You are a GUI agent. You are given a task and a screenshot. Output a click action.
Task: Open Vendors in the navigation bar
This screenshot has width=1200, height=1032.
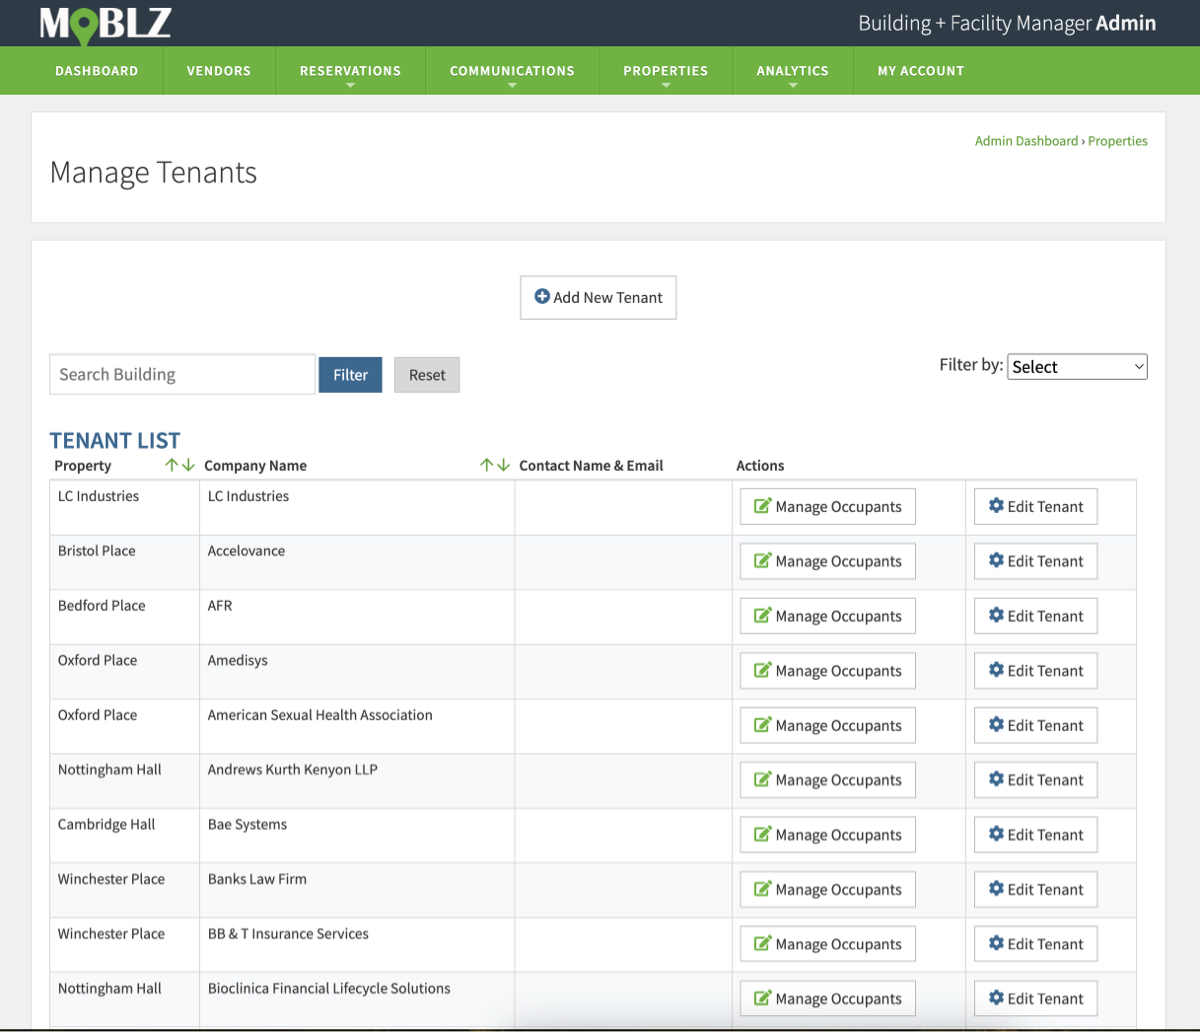219,71
